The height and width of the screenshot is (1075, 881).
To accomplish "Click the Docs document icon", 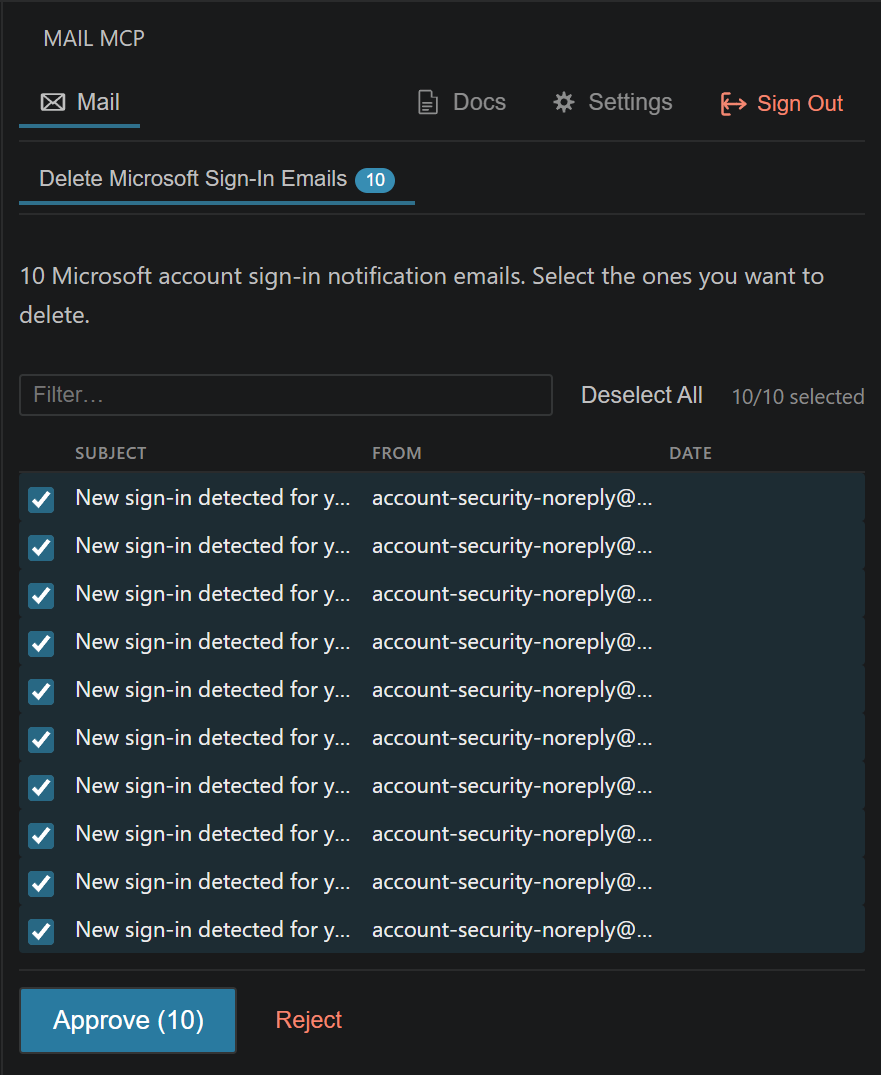I will point(427,101).
